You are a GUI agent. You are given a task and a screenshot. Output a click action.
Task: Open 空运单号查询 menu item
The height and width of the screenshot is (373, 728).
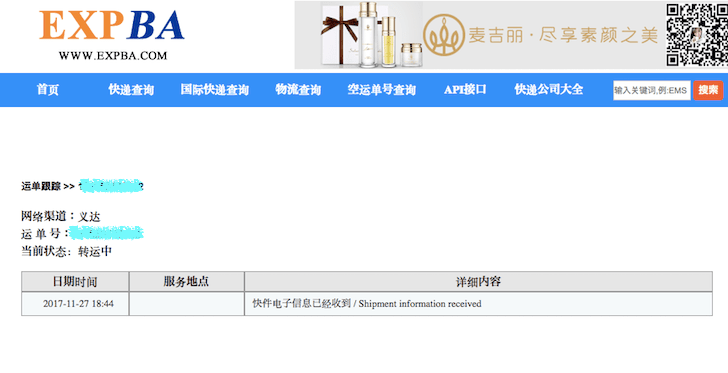[382, 90]
